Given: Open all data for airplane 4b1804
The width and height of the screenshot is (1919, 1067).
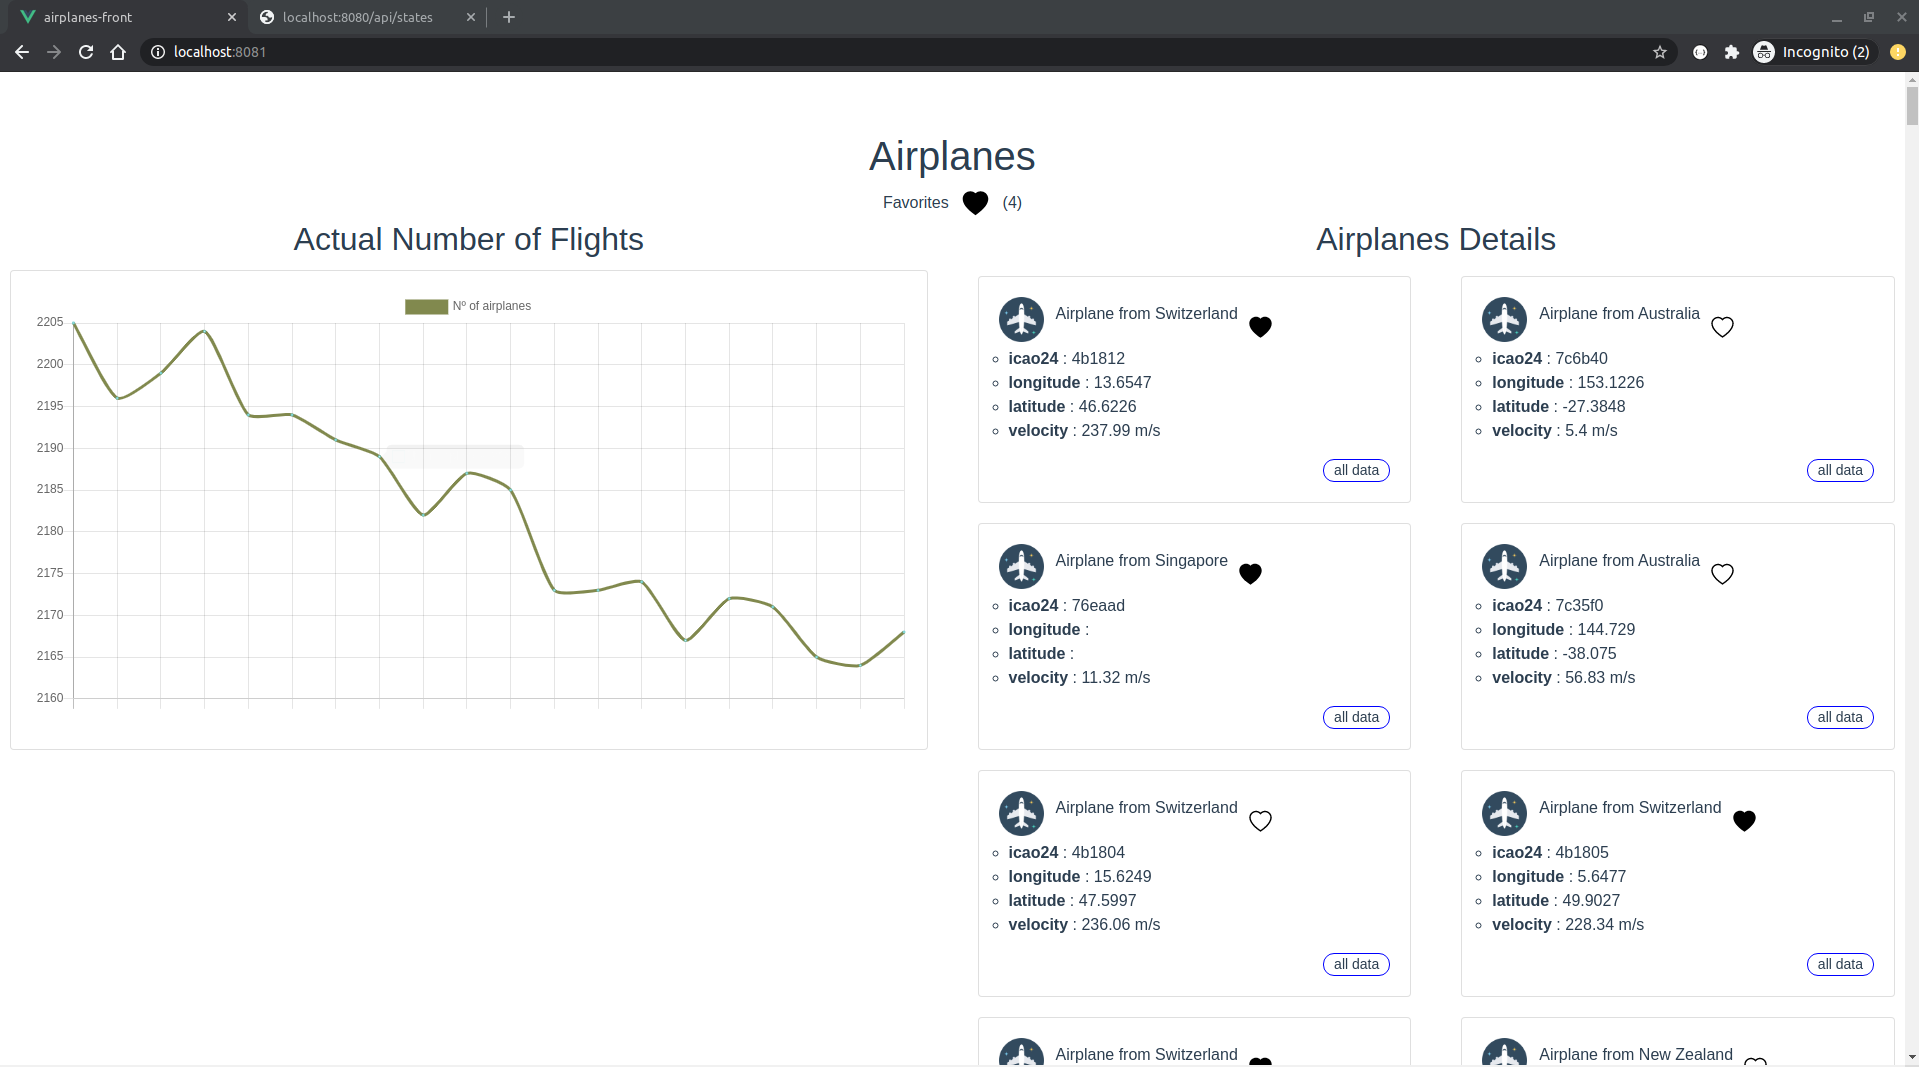Looking at the screenshot, I should click(1356, 964).
